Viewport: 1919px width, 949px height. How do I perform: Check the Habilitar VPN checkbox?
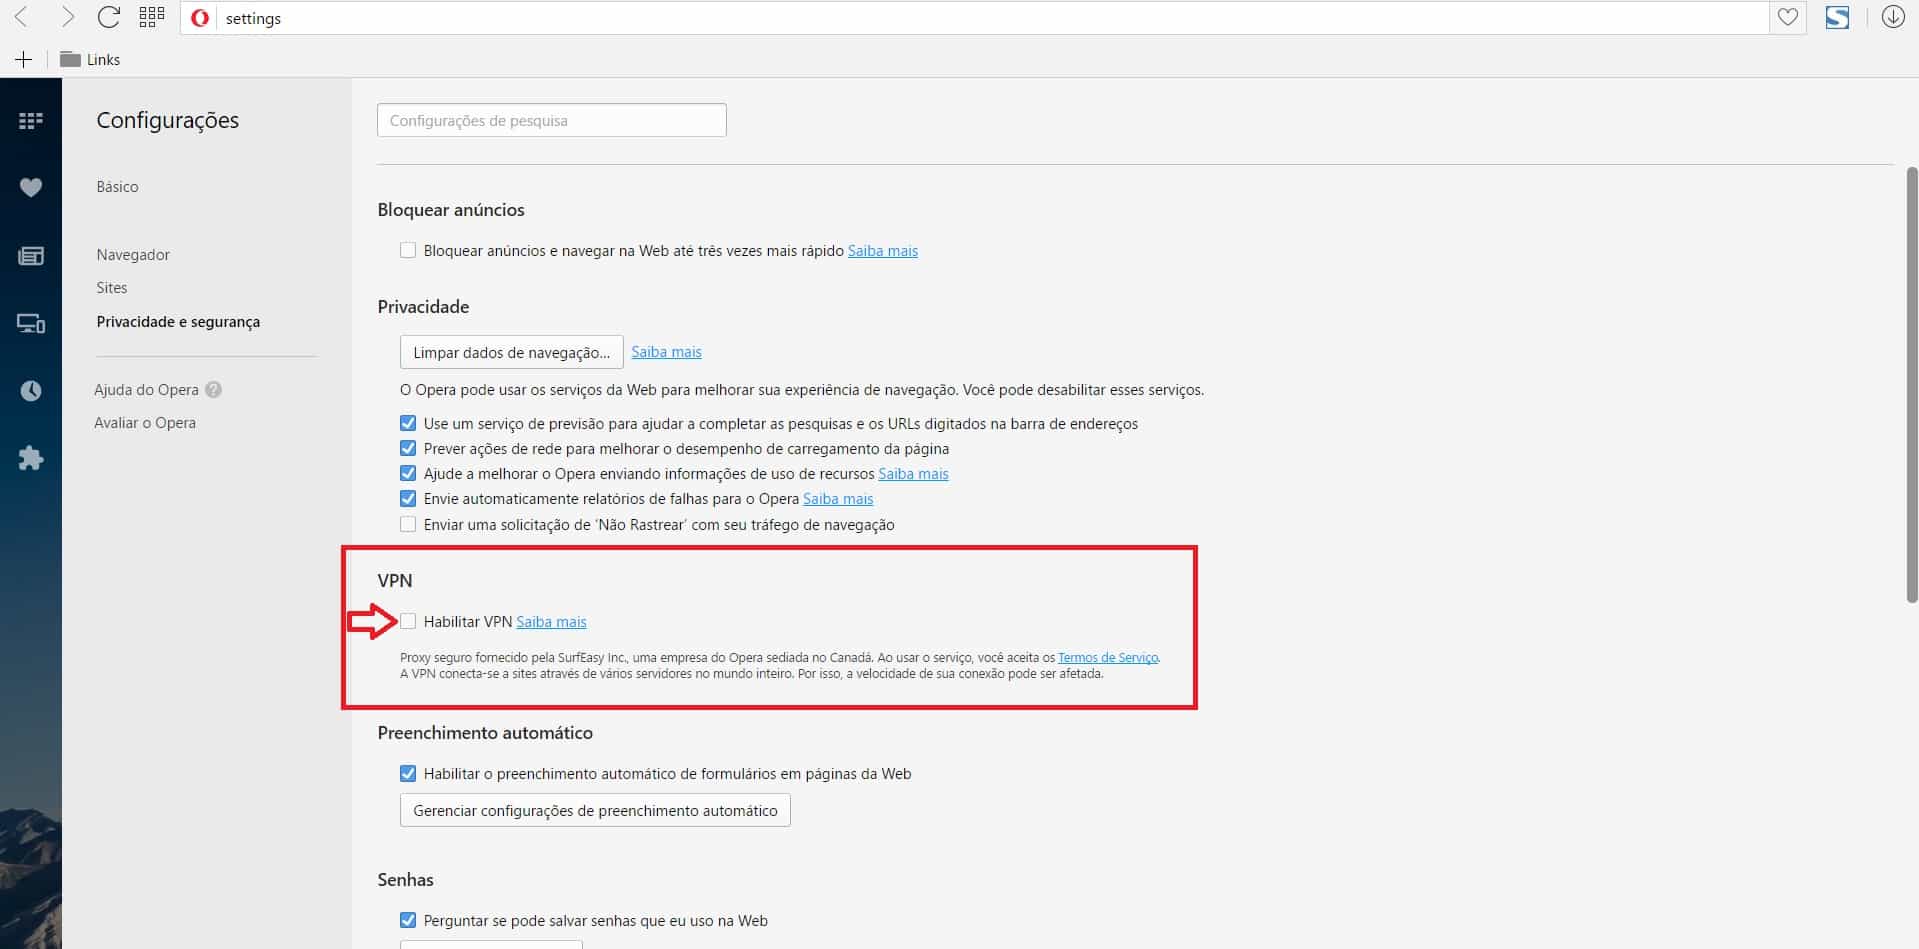point(408,621)
